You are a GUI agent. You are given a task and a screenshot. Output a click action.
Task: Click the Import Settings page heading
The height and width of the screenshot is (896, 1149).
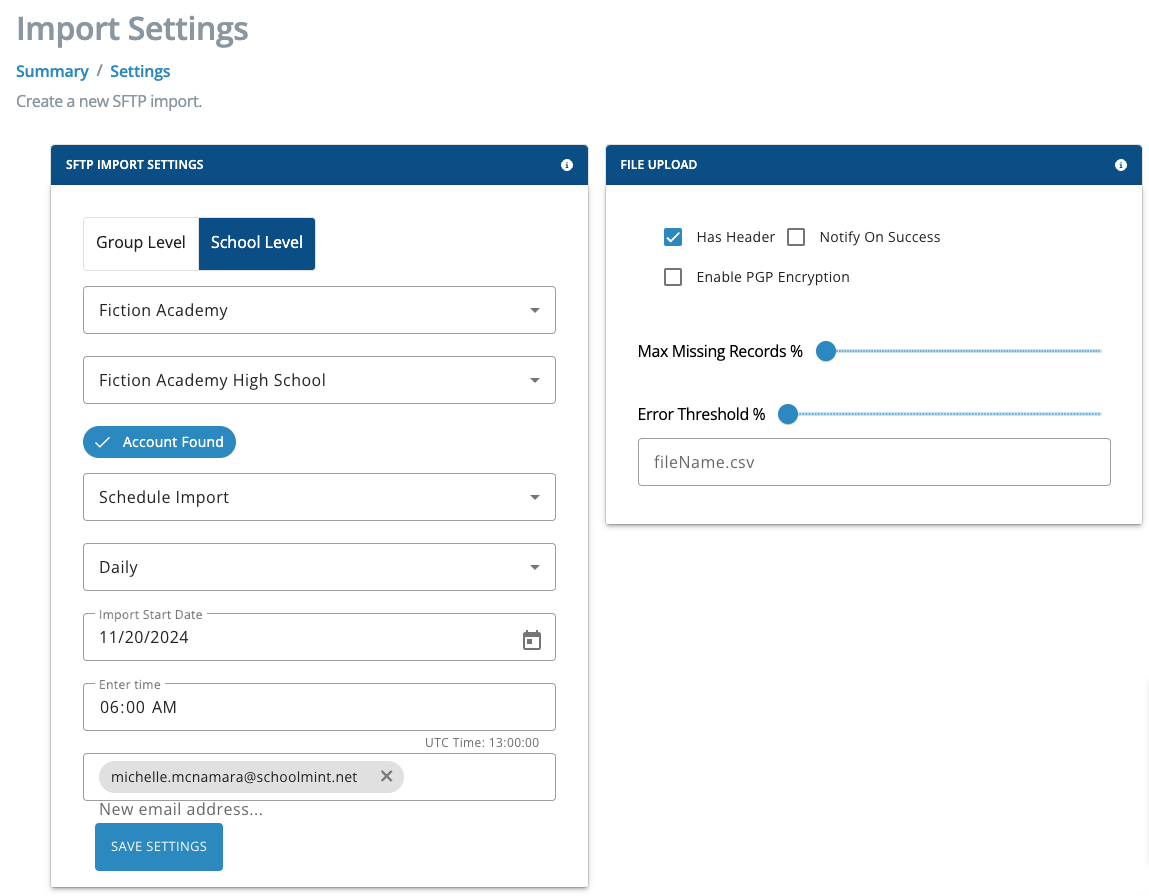133,29
